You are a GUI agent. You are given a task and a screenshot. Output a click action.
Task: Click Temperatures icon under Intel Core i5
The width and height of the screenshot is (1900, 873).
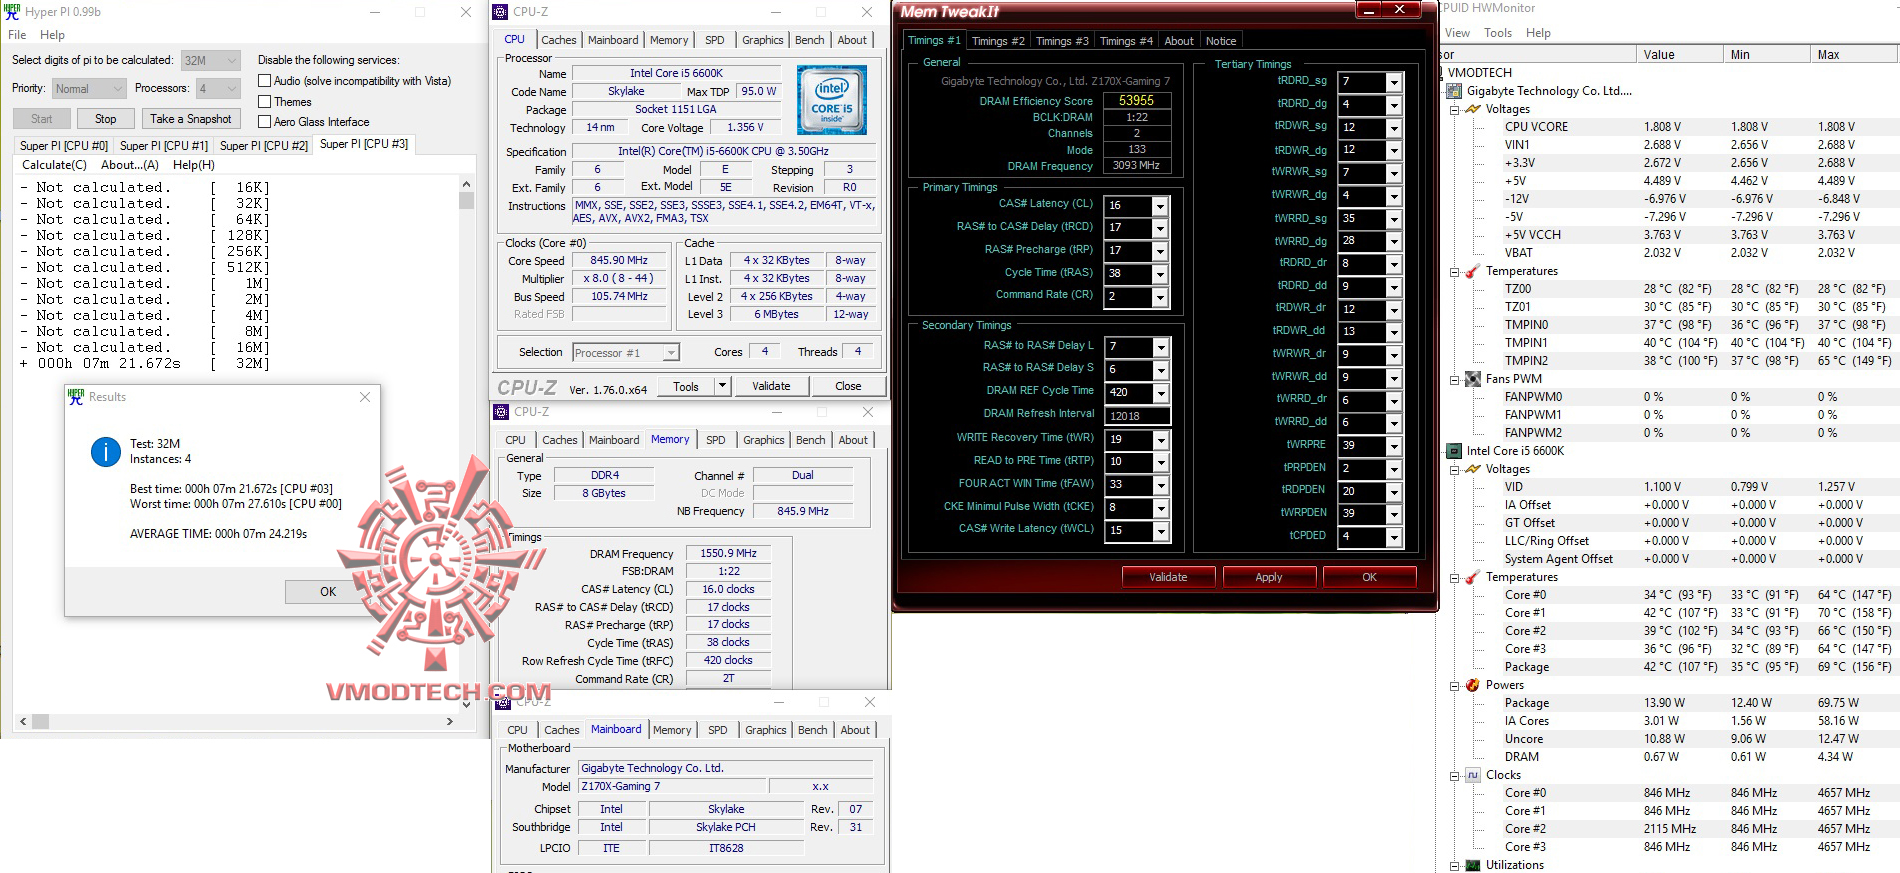click(x=1473, y=577)
